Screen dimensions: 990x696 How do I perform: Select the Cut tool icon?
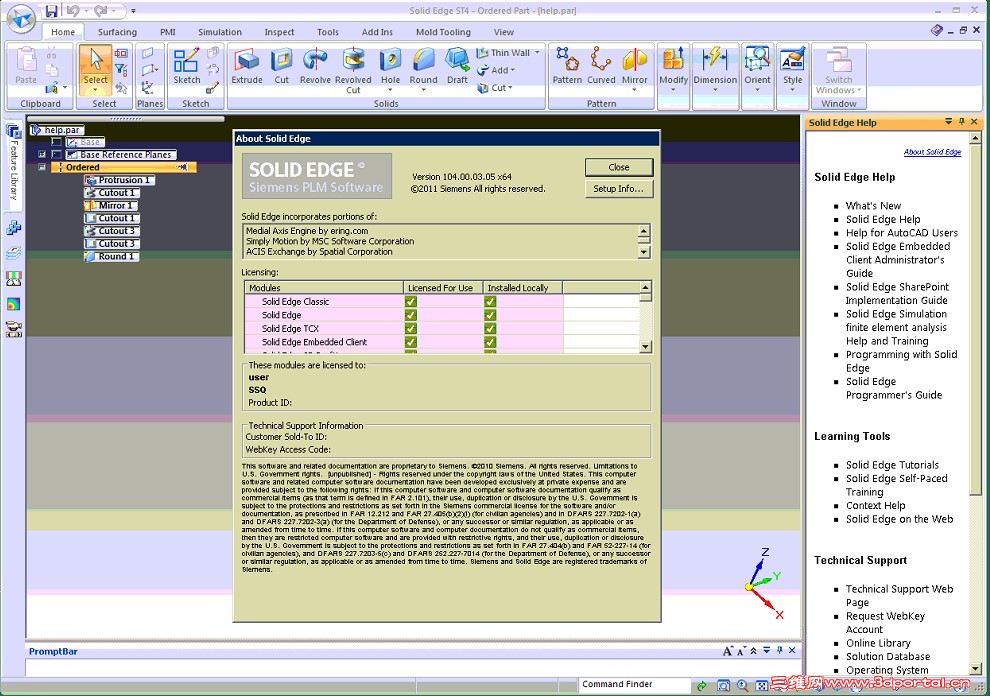click(282, 60)
